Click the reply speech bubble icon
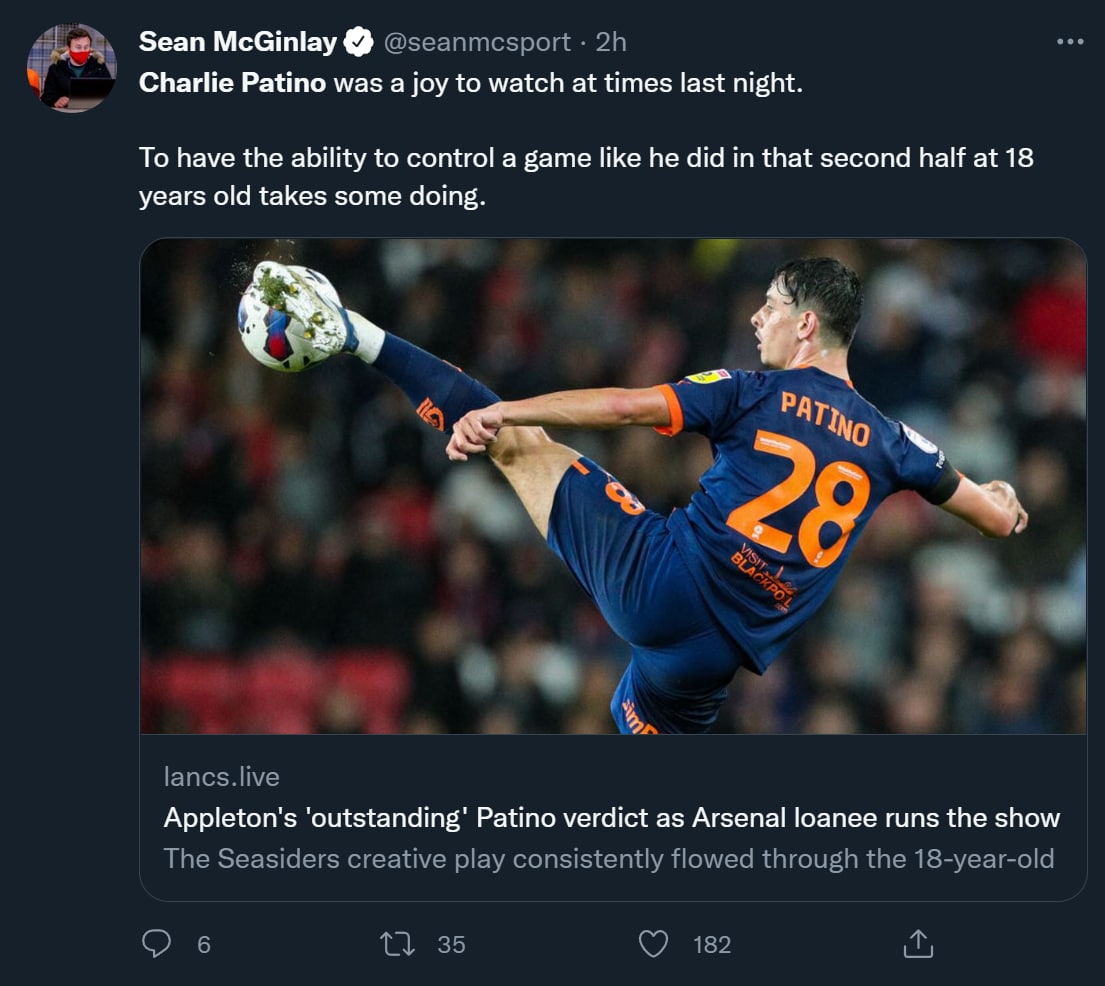 coord(156,944)
